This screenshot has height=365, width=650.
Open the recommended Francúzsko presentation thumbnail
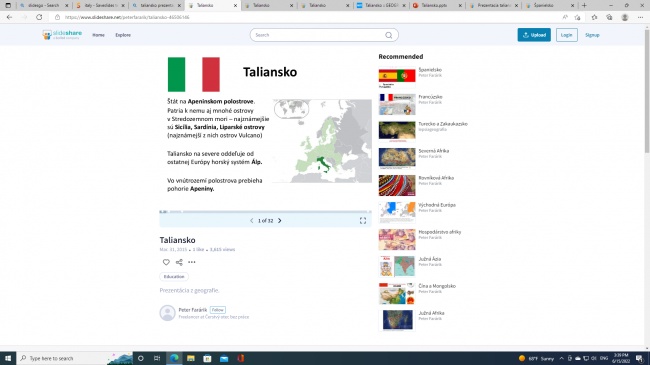point(397,104)
